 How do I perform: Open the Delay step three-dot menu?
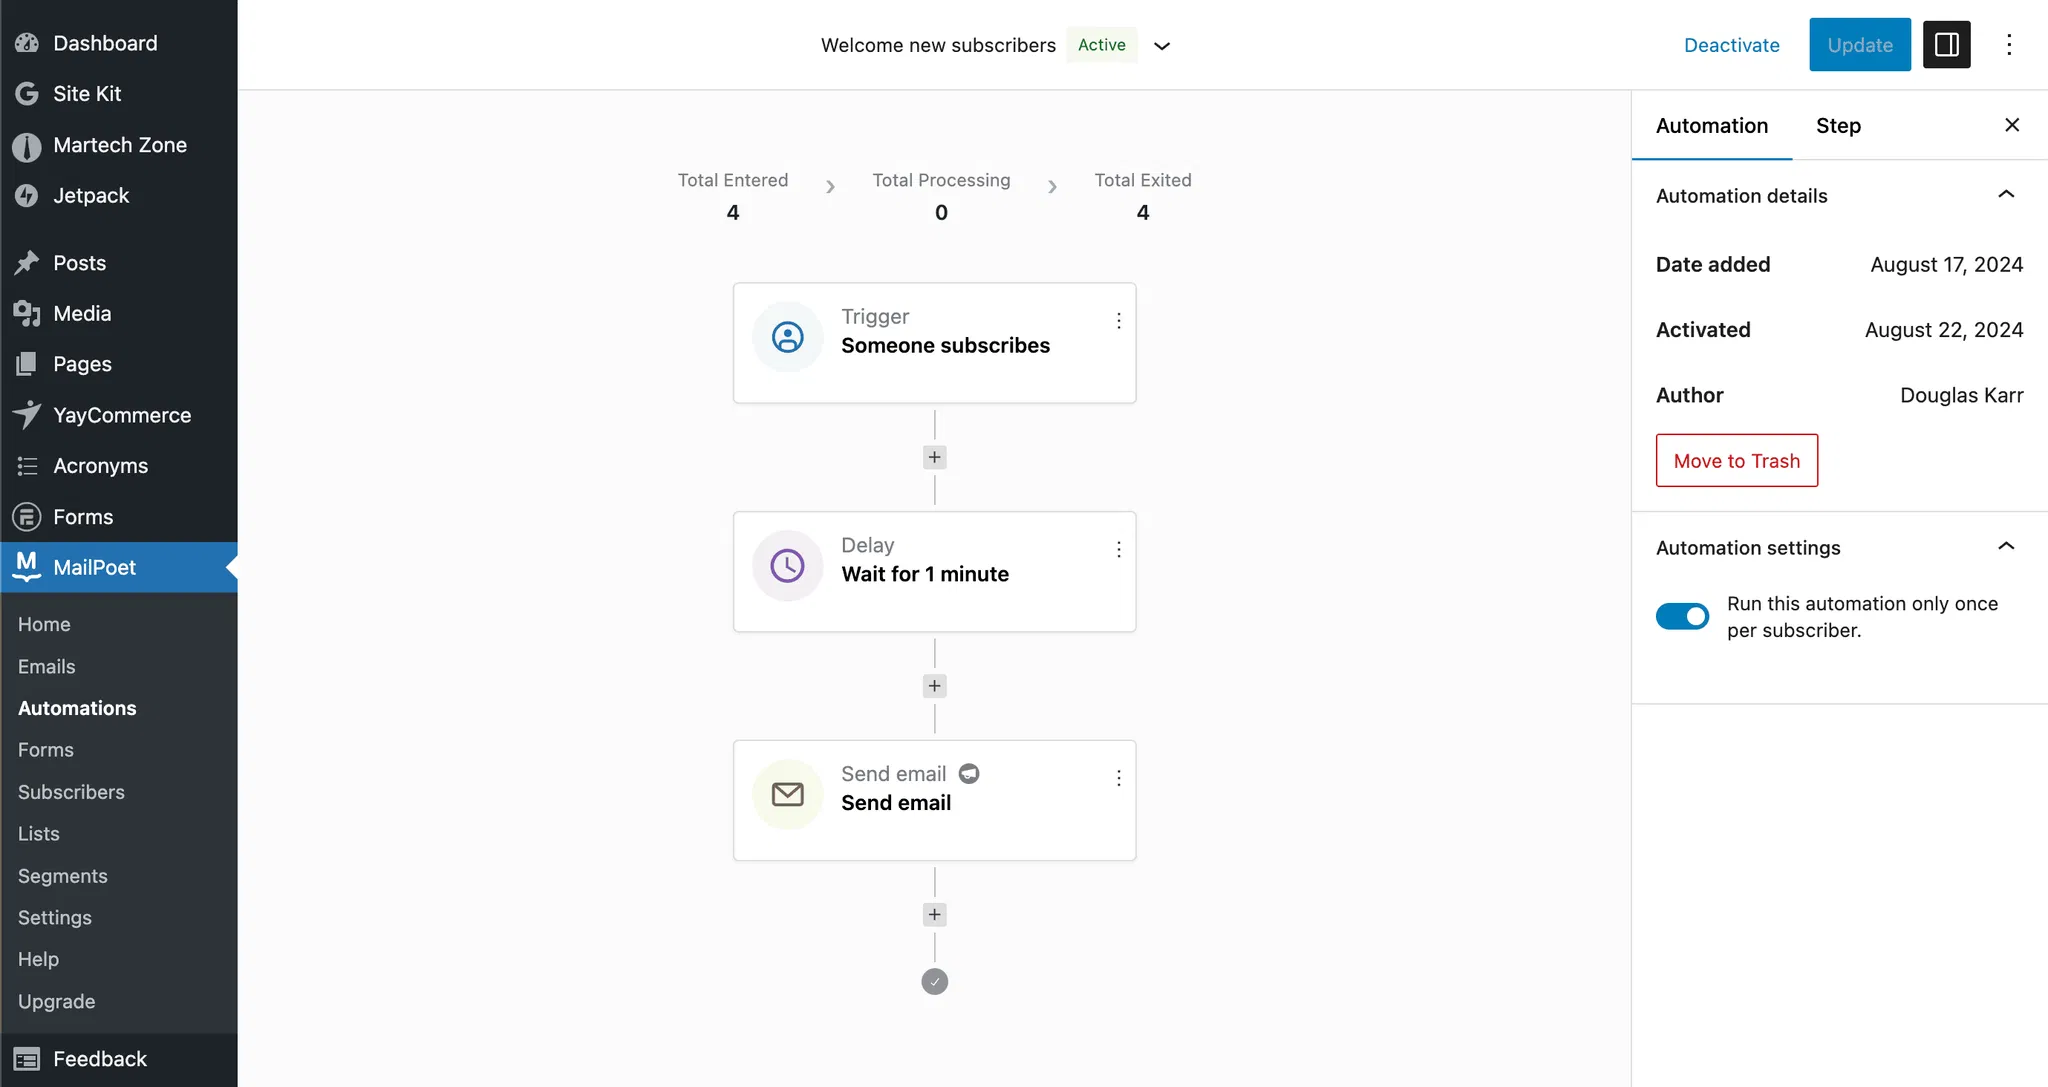coord(1118,549)
